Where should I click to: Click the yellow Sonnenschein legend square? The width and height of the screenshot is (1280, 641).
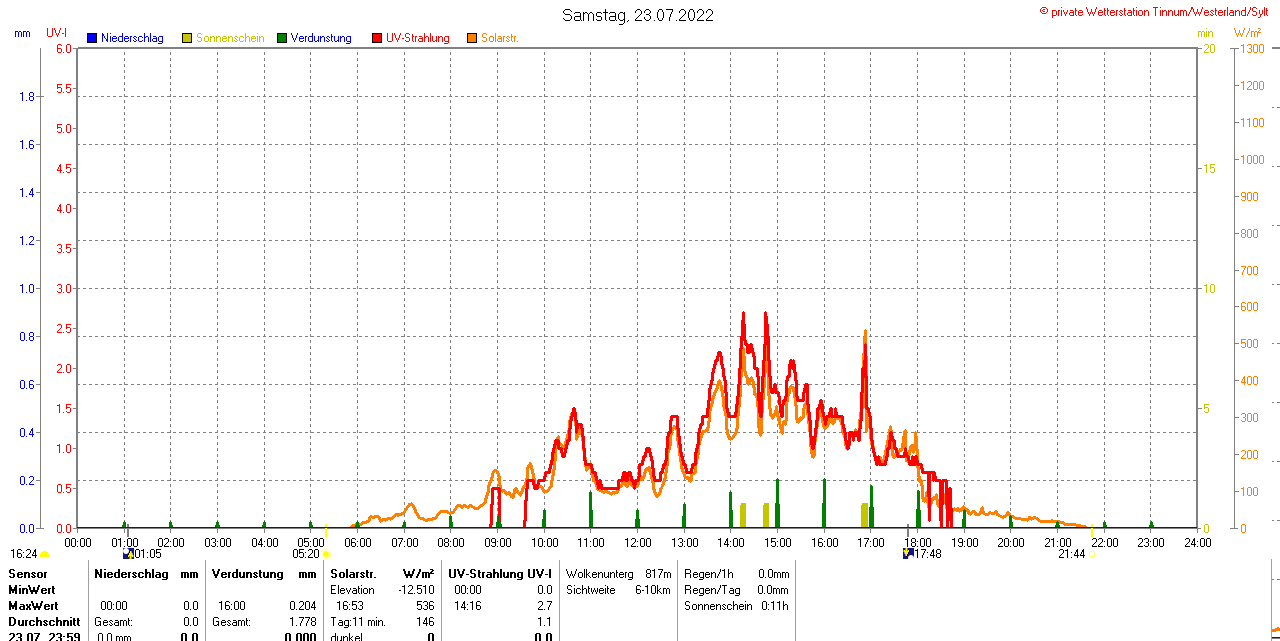pos(187,38)
